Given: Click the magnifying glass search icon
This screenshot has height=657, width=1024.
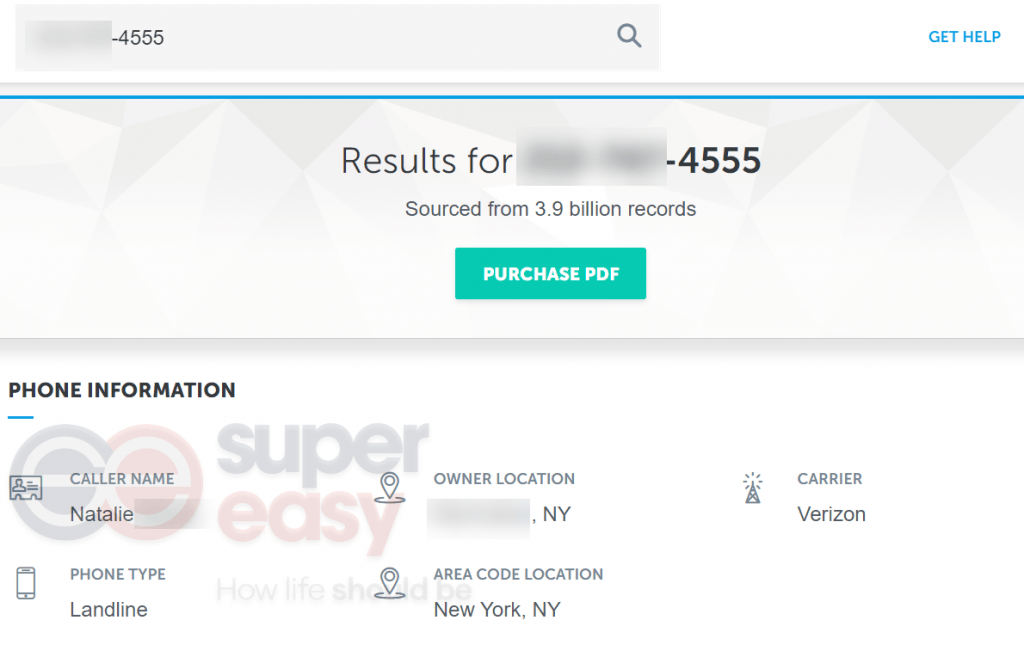Looking at the screenshot, I should click(x=629, y=35).
